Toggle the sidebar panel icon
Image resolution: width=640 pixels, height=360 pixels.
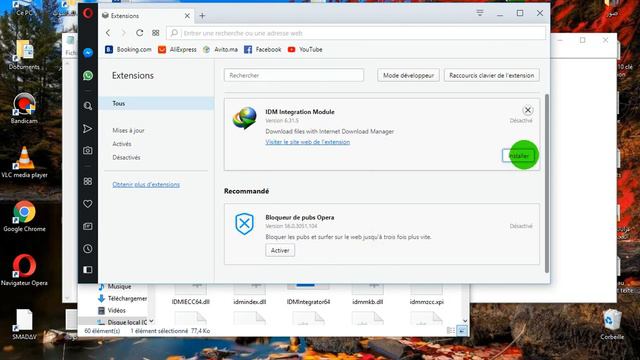click(x=88, y=270)
